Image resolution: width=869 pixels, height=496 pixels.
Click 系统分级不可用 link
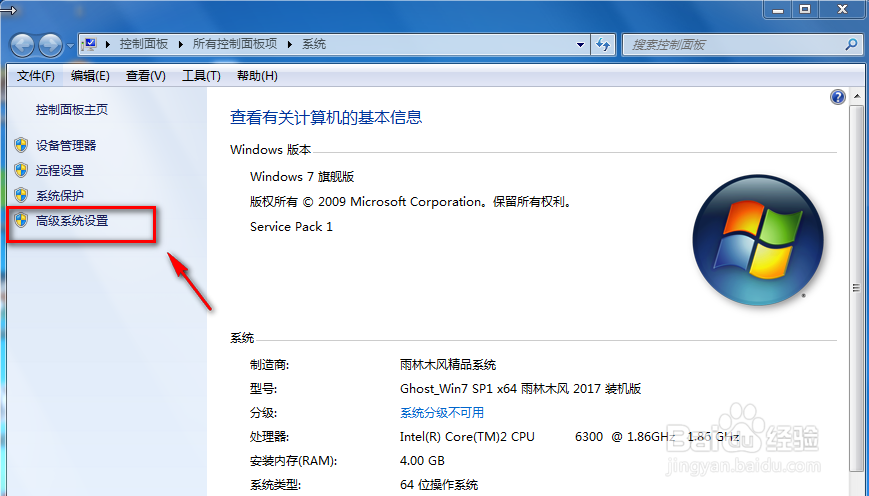[442, 413]
